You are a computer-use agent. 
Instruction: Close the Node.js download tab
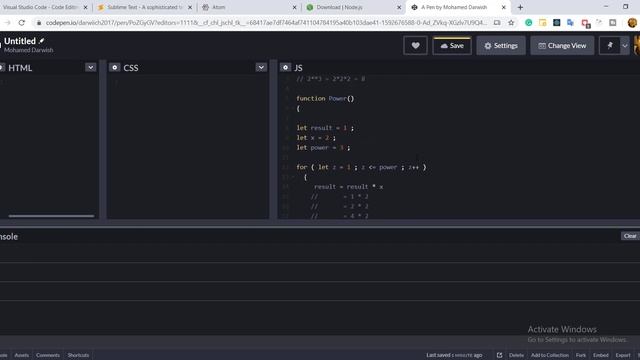pos(399,7)
